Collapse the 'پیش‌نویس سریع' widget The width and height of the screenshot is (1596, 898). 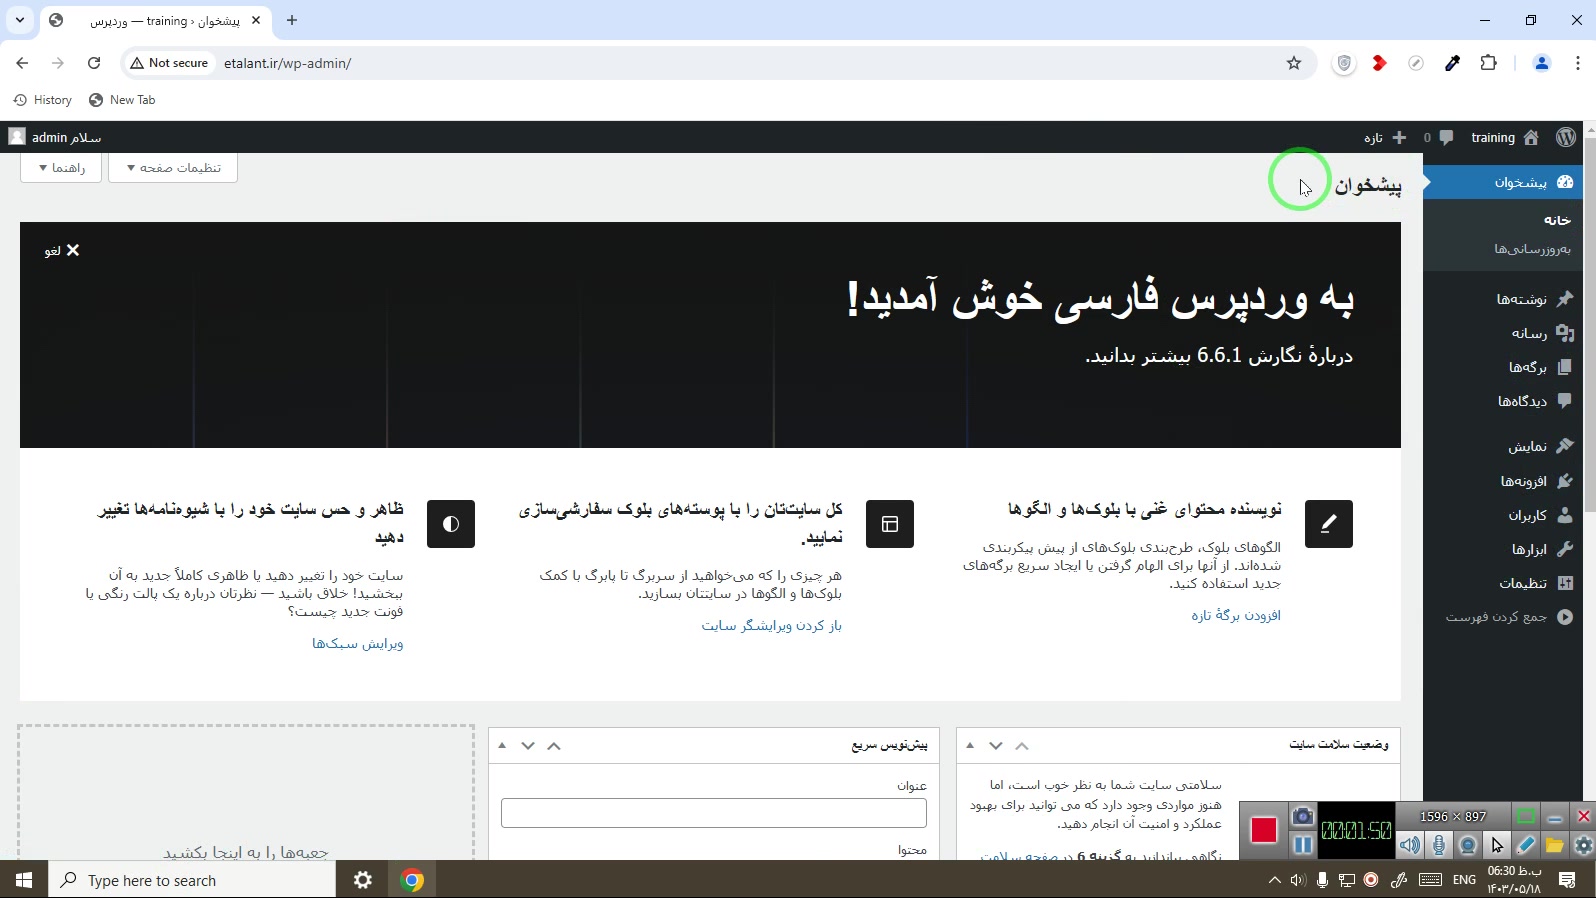tap(502, 746)
